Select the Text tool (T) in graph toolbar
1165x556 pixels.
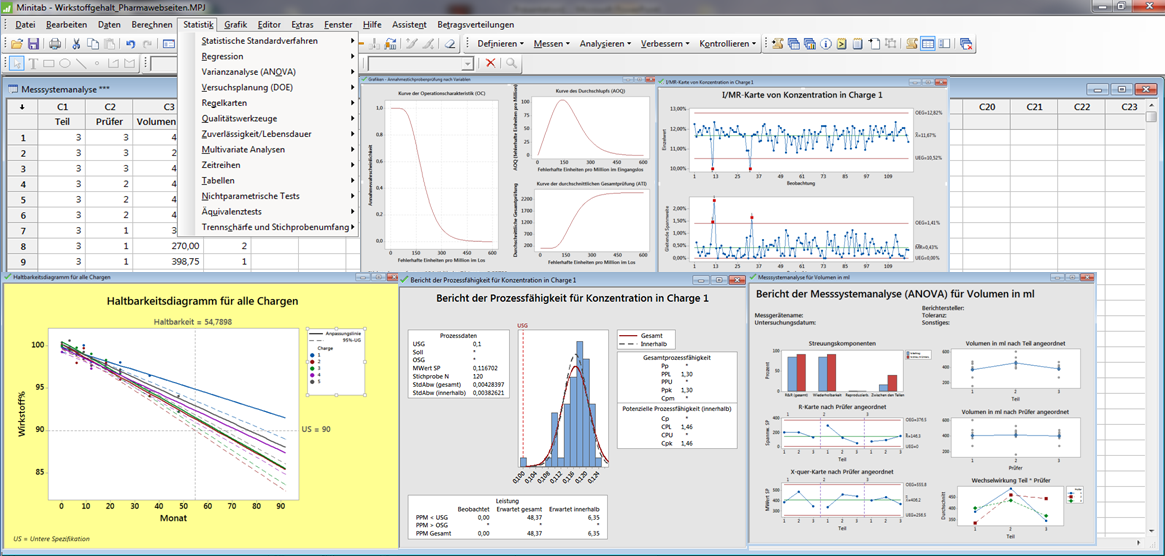click(x=33, y=63)
